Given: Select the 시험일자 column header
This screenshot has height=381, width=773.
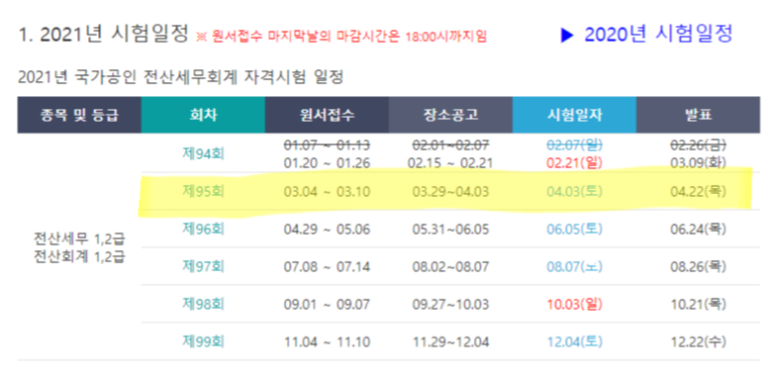Looking at the screenshot, I should pyautogui.click(x=574, y=115).
